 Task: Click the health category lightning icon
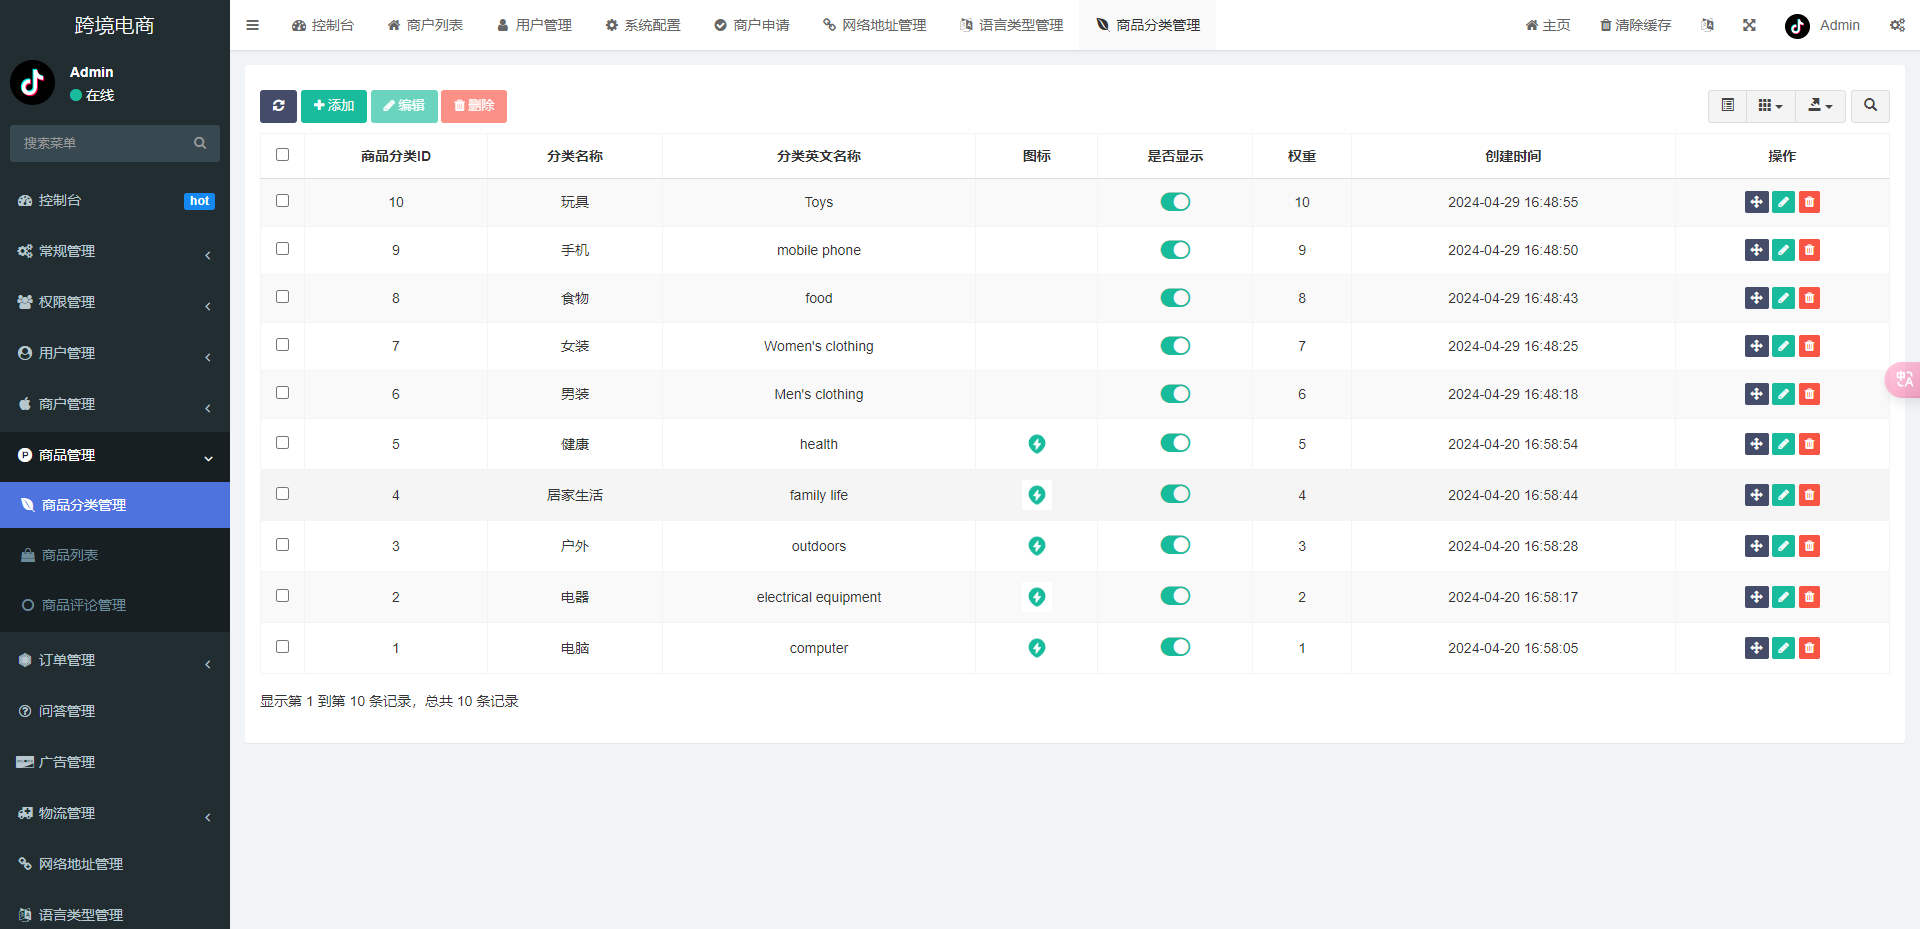point(1036,444)
